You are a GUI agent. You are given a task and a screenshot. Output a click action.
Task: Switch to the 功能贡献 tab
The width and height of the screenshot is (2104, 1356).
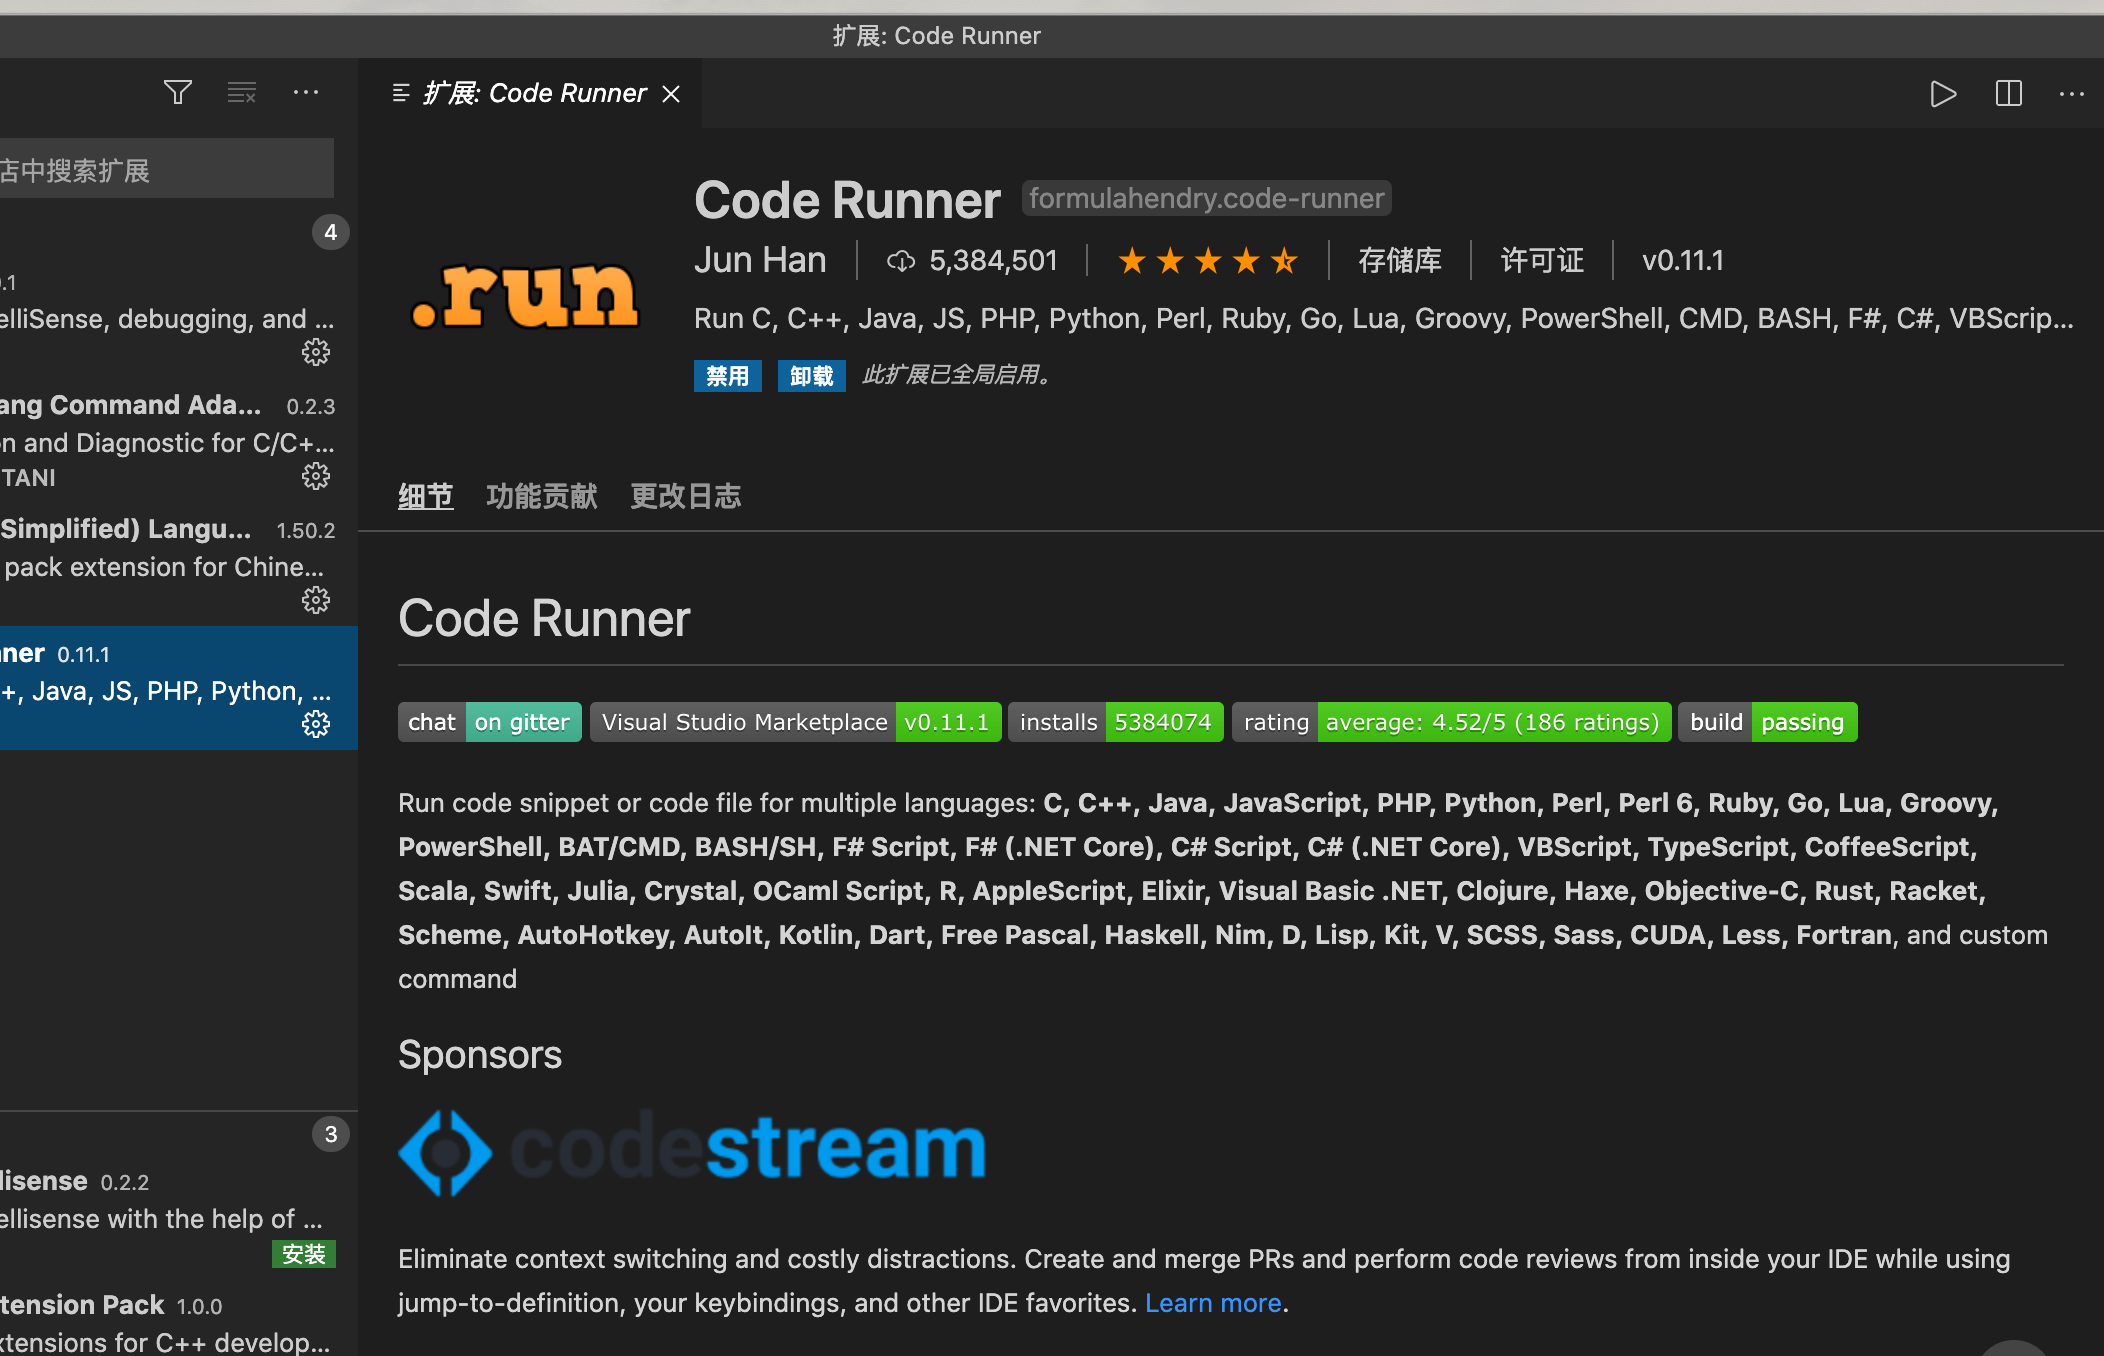[x=541, y=496]
